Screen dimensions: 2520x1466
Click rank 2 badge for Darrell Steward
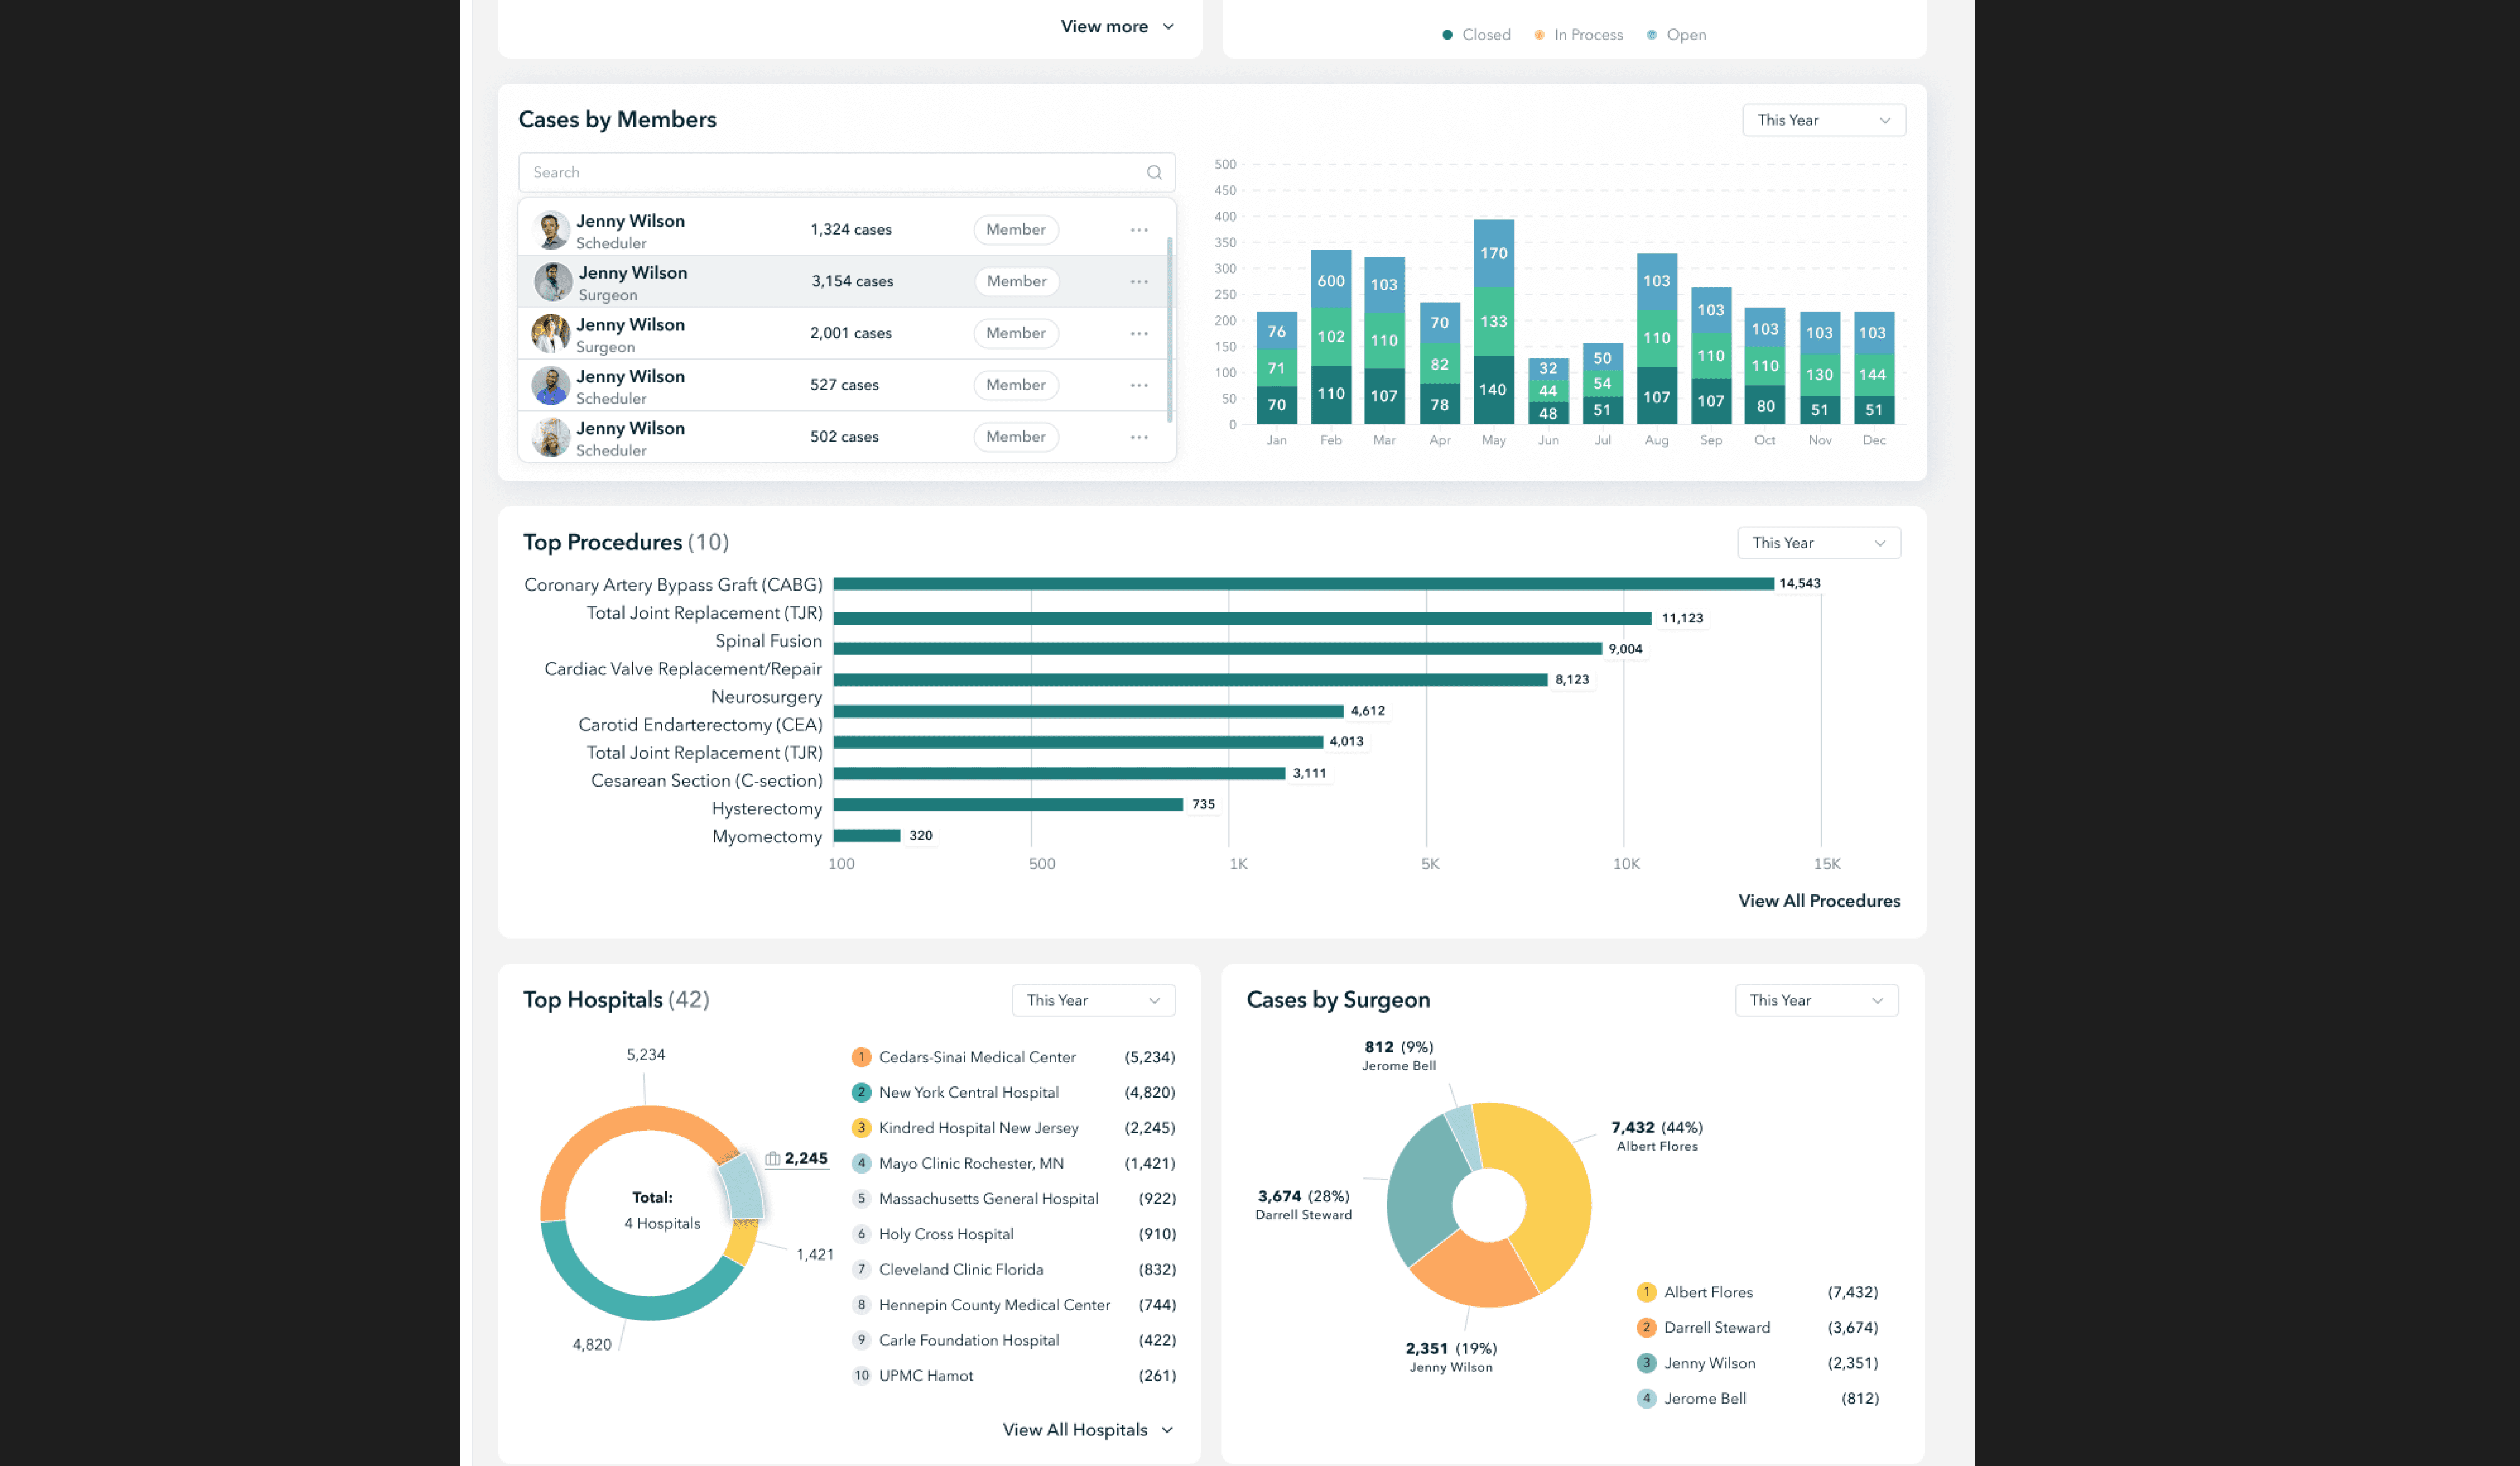(1646, 1328)
